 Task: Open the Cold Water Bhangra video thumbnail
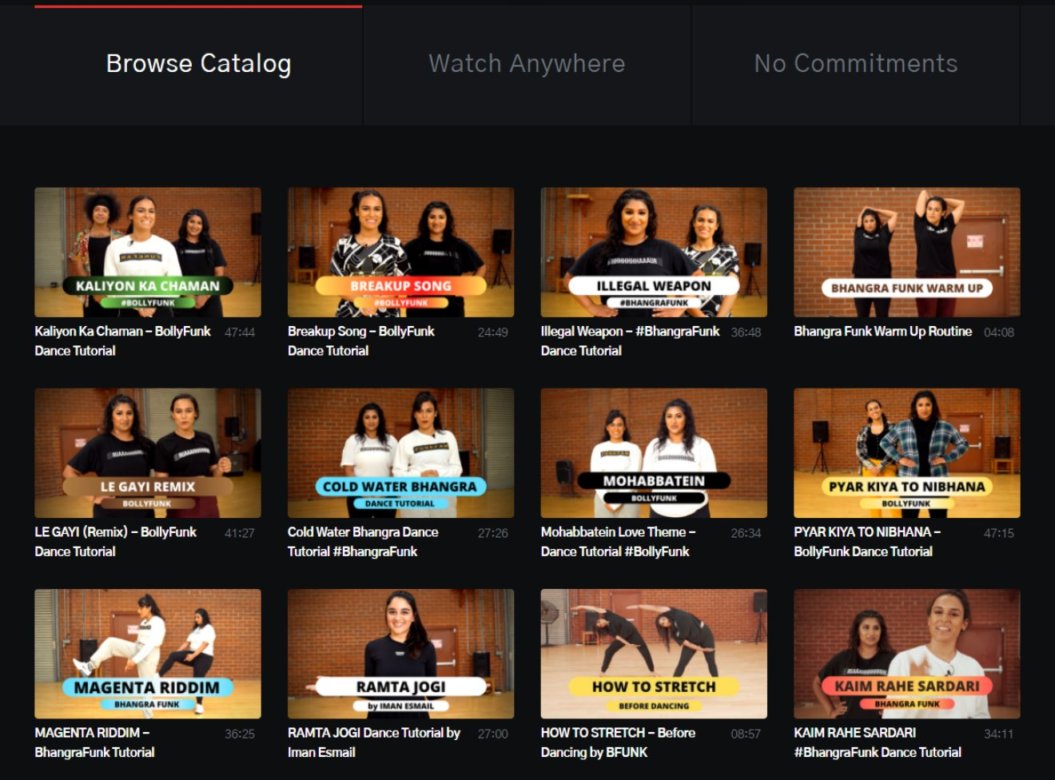401,453
